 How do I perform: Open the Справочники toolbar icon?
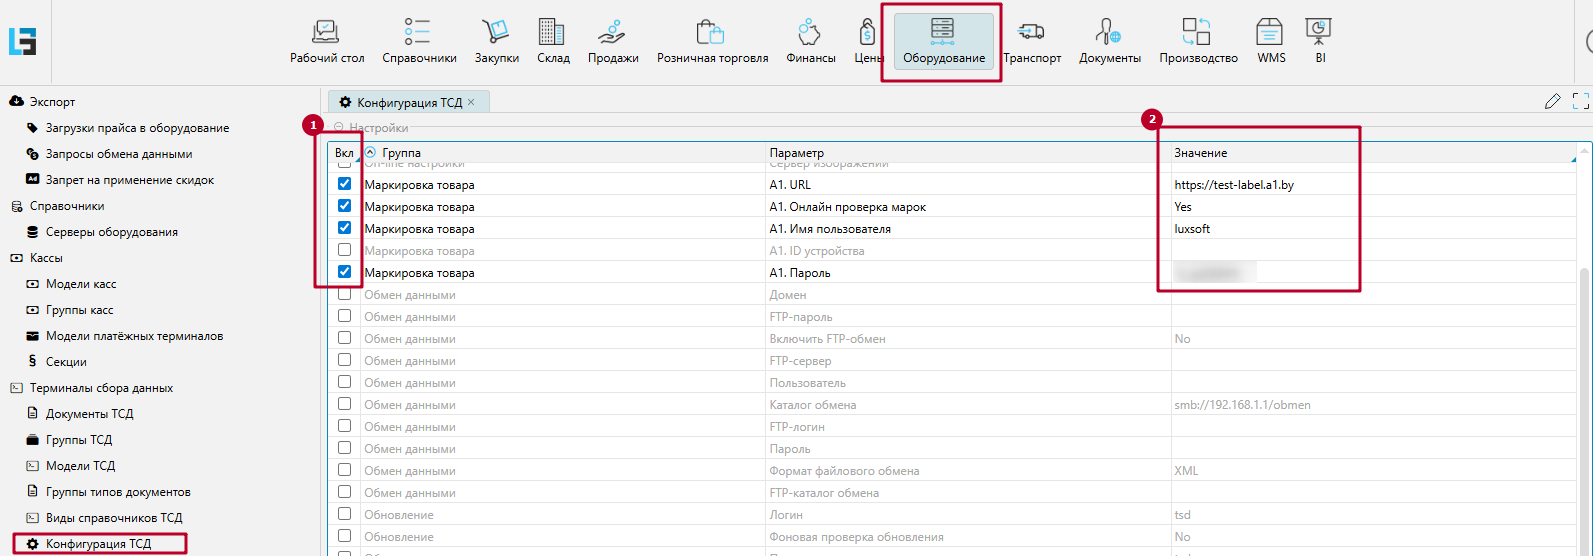[x=418, y=33]
